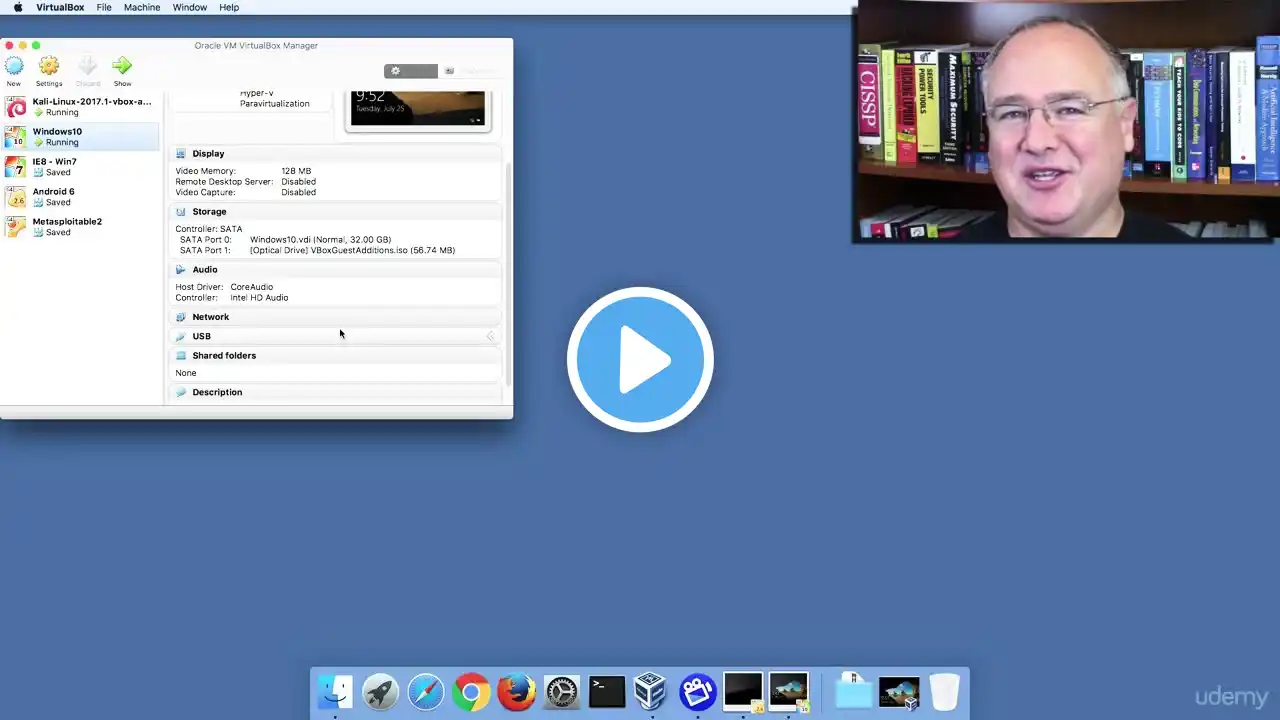Open Finder from the Dock
Screen dimensions: 1280x720
335,691
